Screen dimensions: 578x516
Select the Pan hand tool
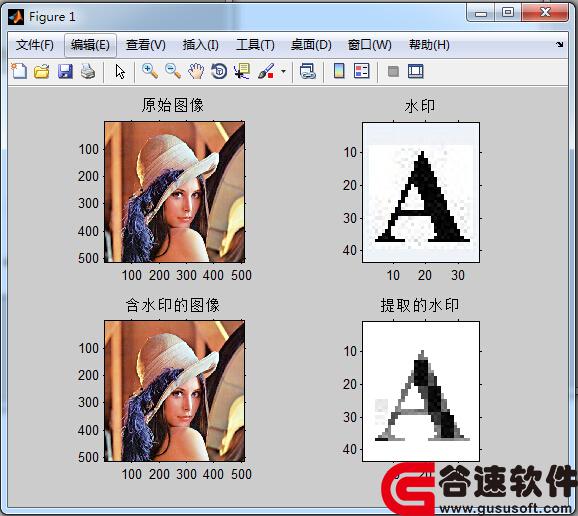[196, 71]
